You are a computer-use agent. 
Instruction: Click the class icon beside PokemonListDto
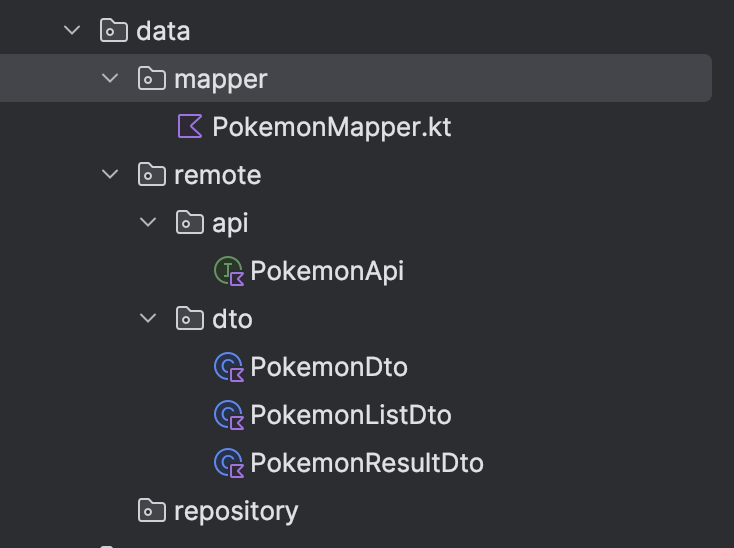point(229,415)
